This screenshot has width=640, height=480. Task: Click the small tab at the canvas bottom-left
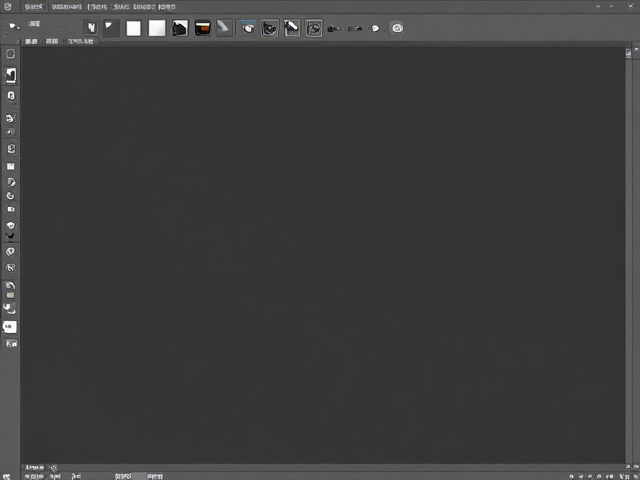pos(34,467)
